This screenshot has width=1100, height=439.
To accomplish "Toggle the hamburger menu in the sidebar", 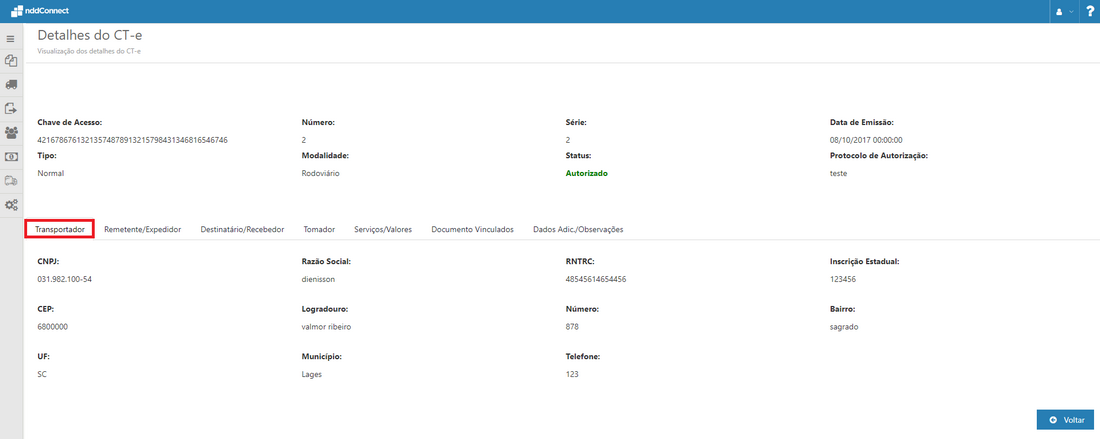I will [11, 38].
